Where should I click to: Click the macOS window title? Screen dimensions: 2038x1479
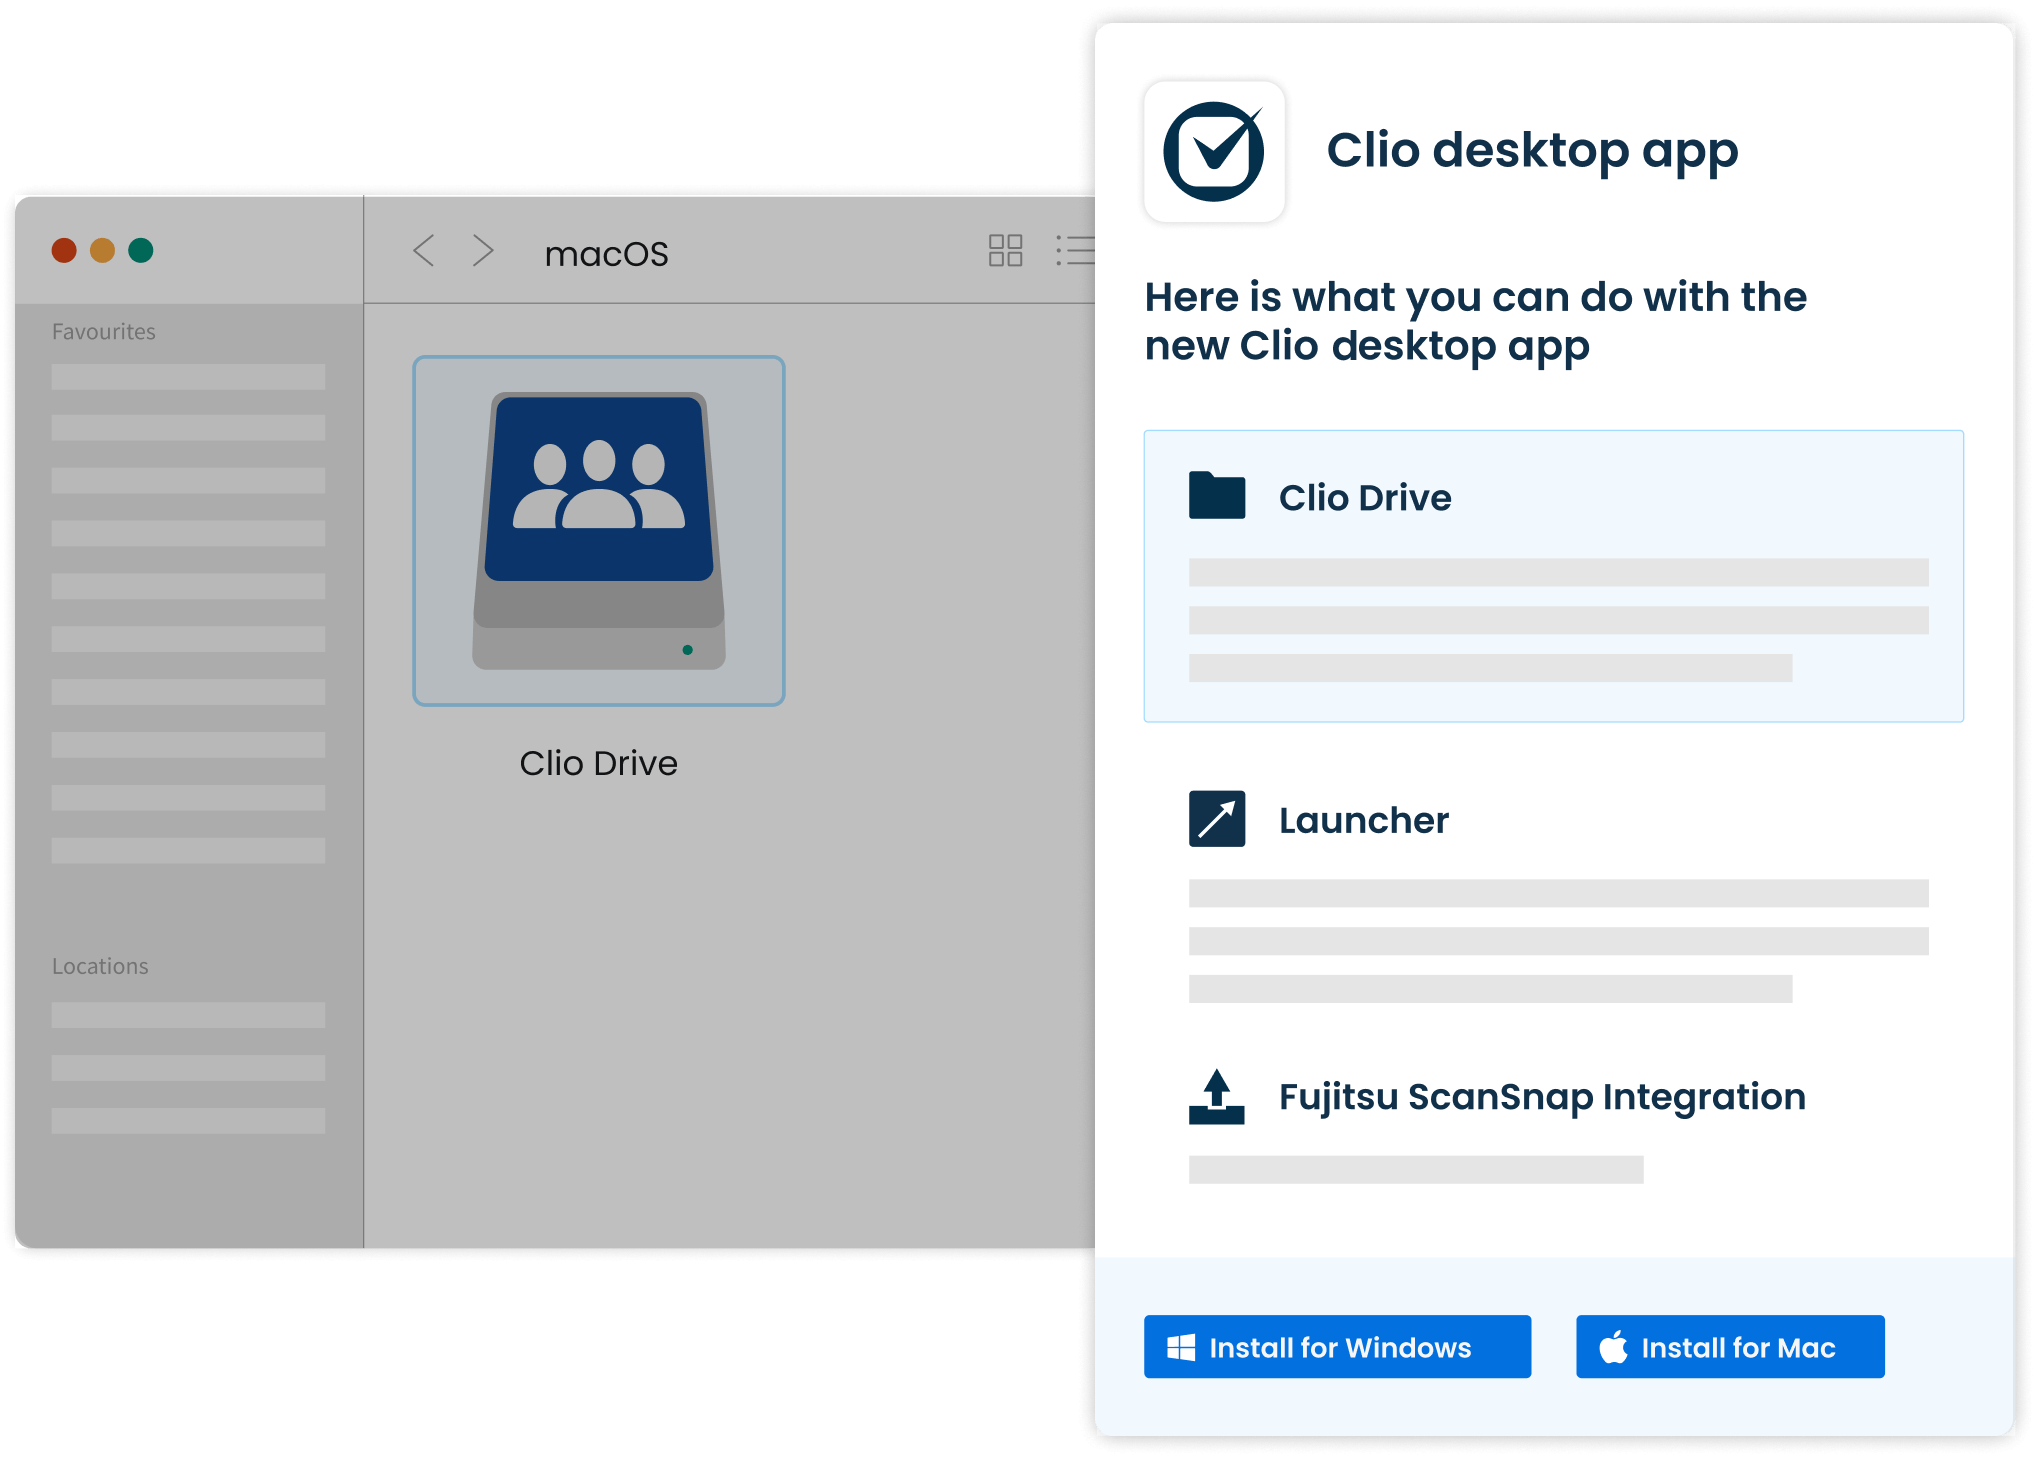click(x=607, y=254)
